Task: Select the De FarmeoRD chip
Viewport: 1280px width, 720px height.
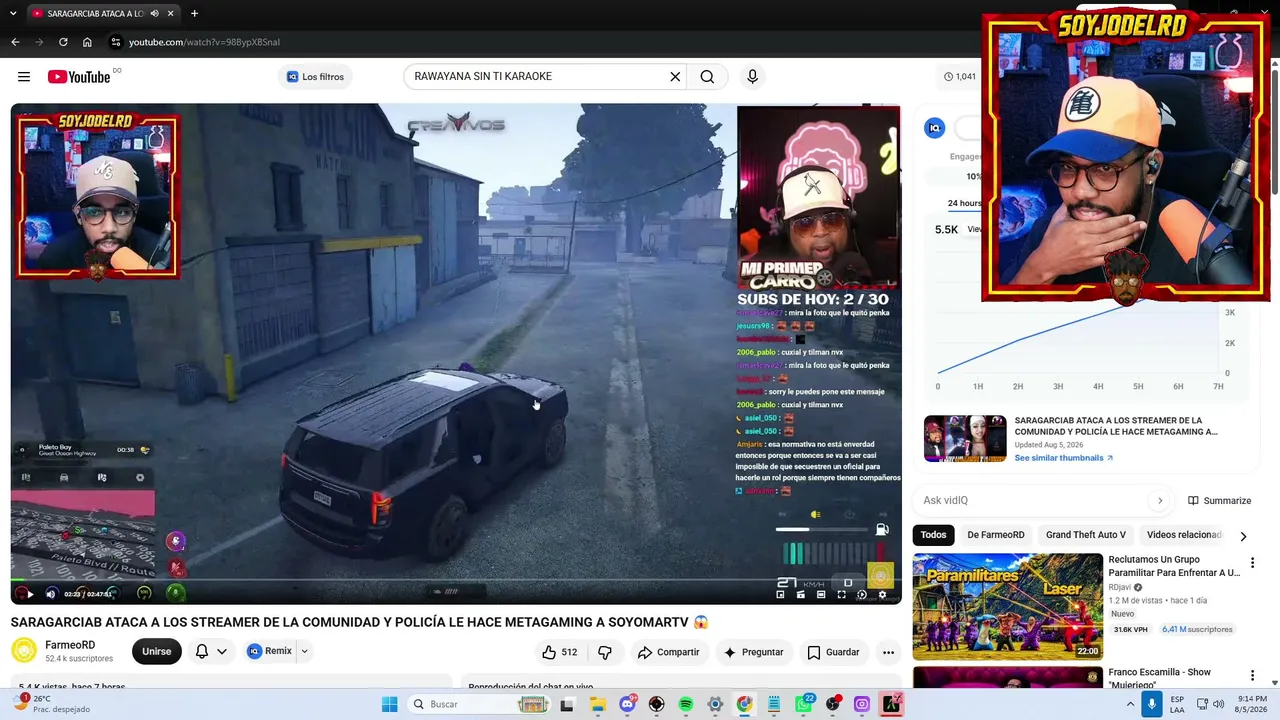Action: [996, 535]
